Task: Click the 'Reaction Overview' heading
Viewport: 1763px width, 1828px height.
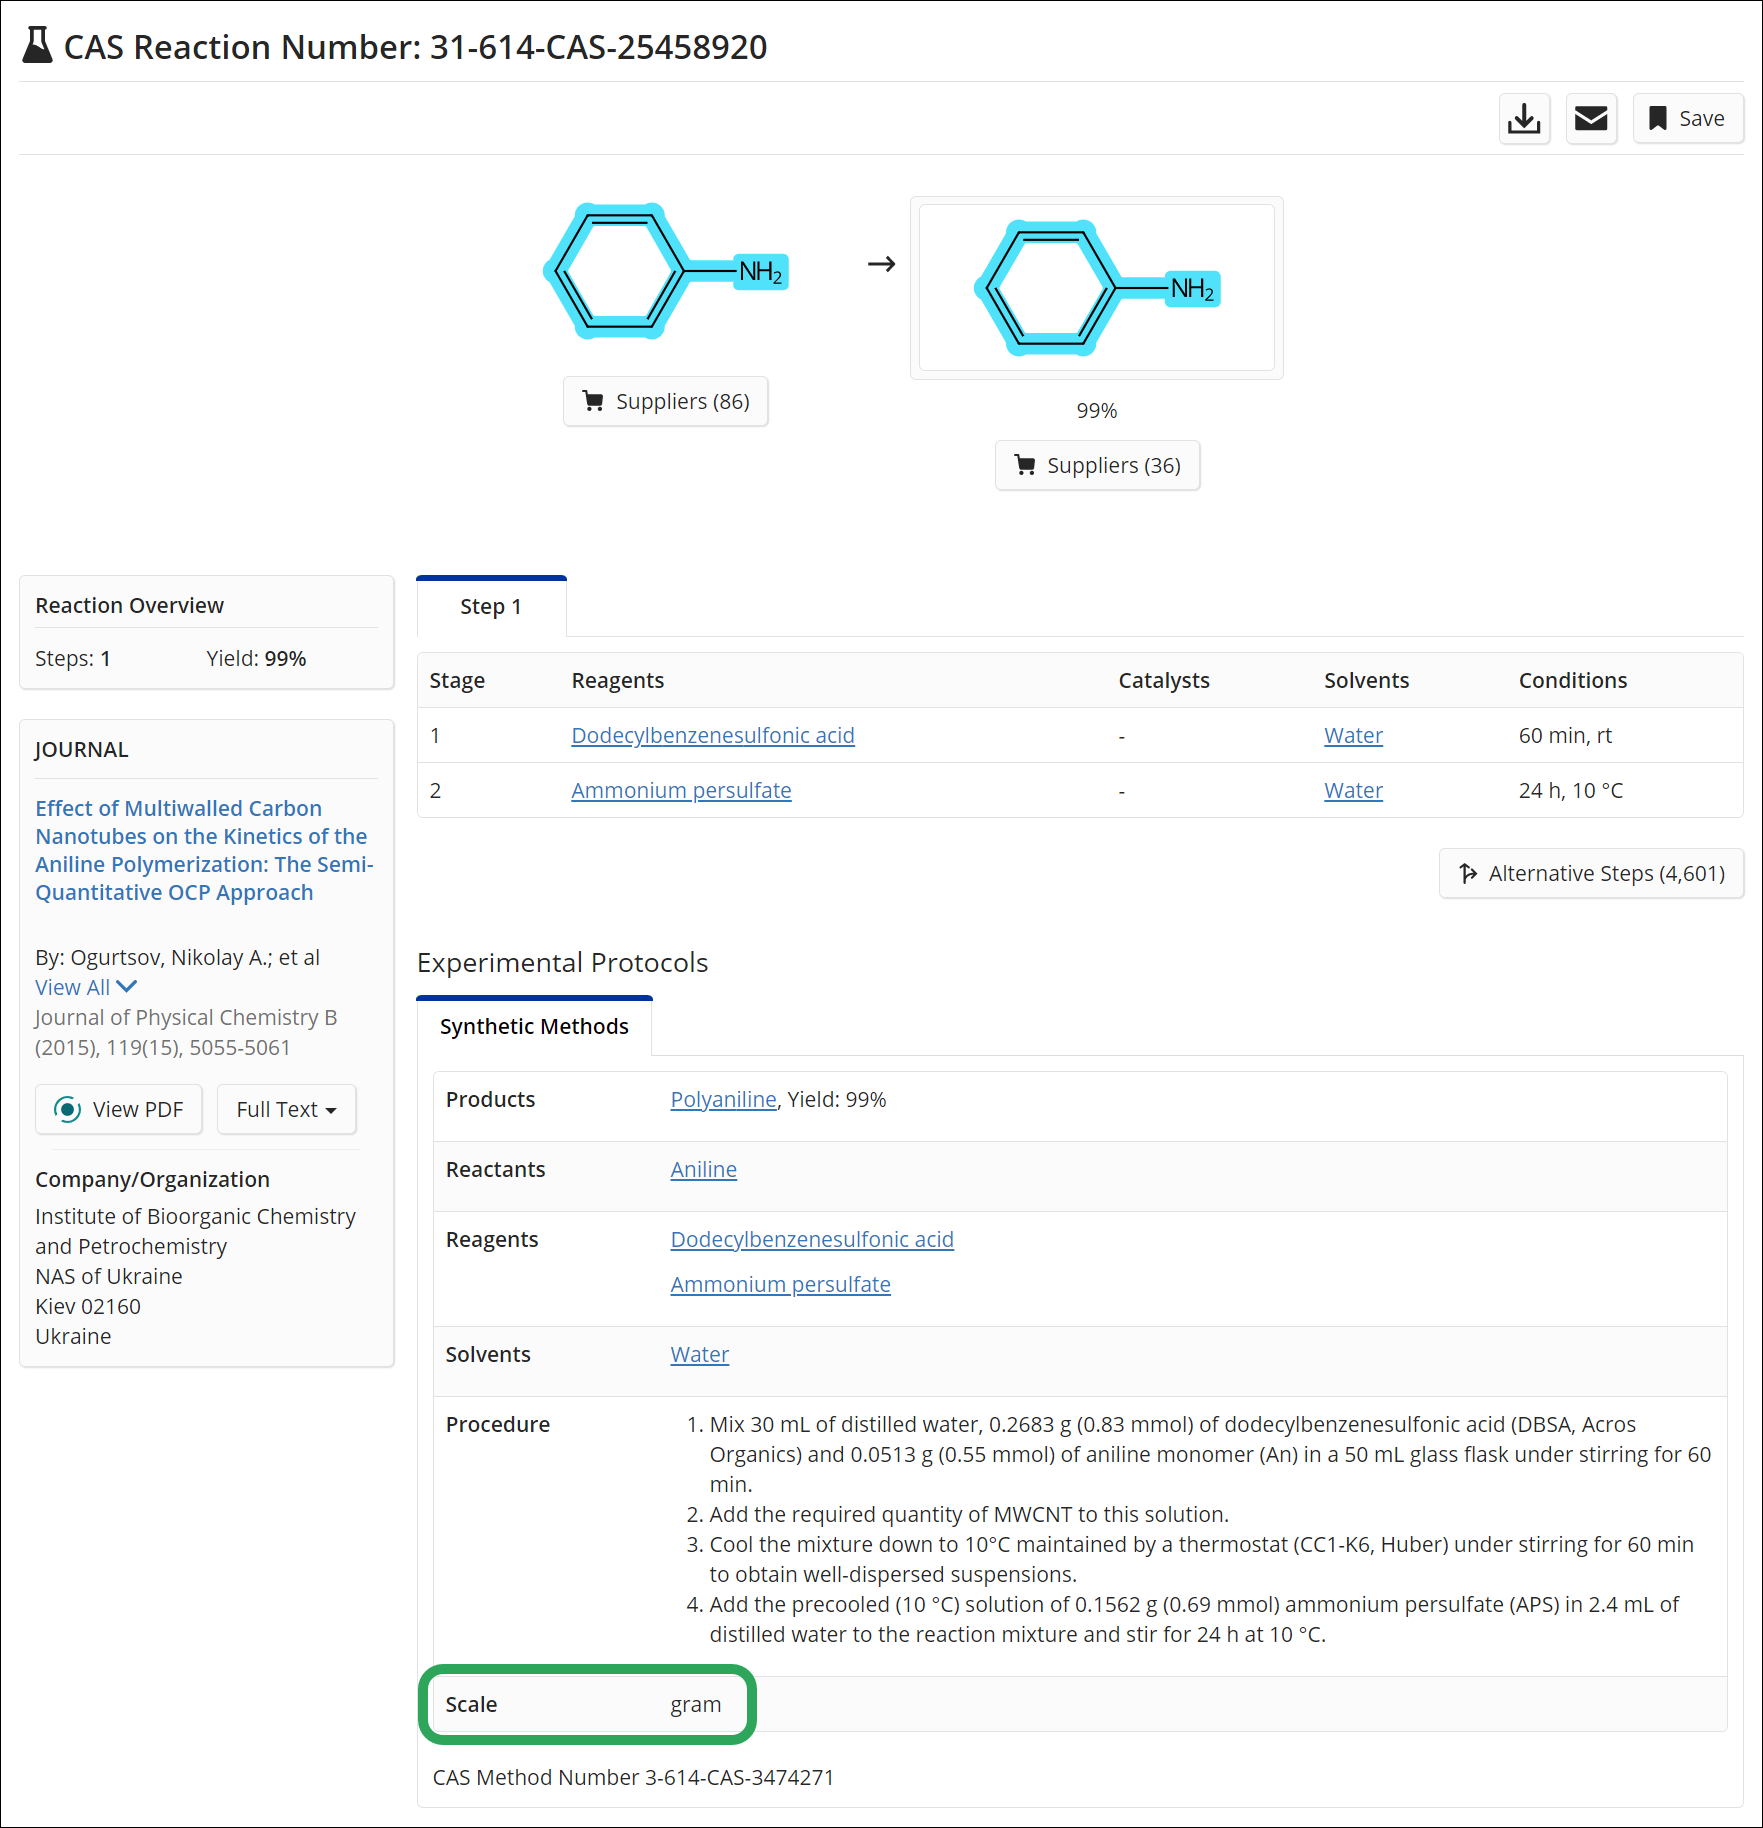Action: click(129, 605)
